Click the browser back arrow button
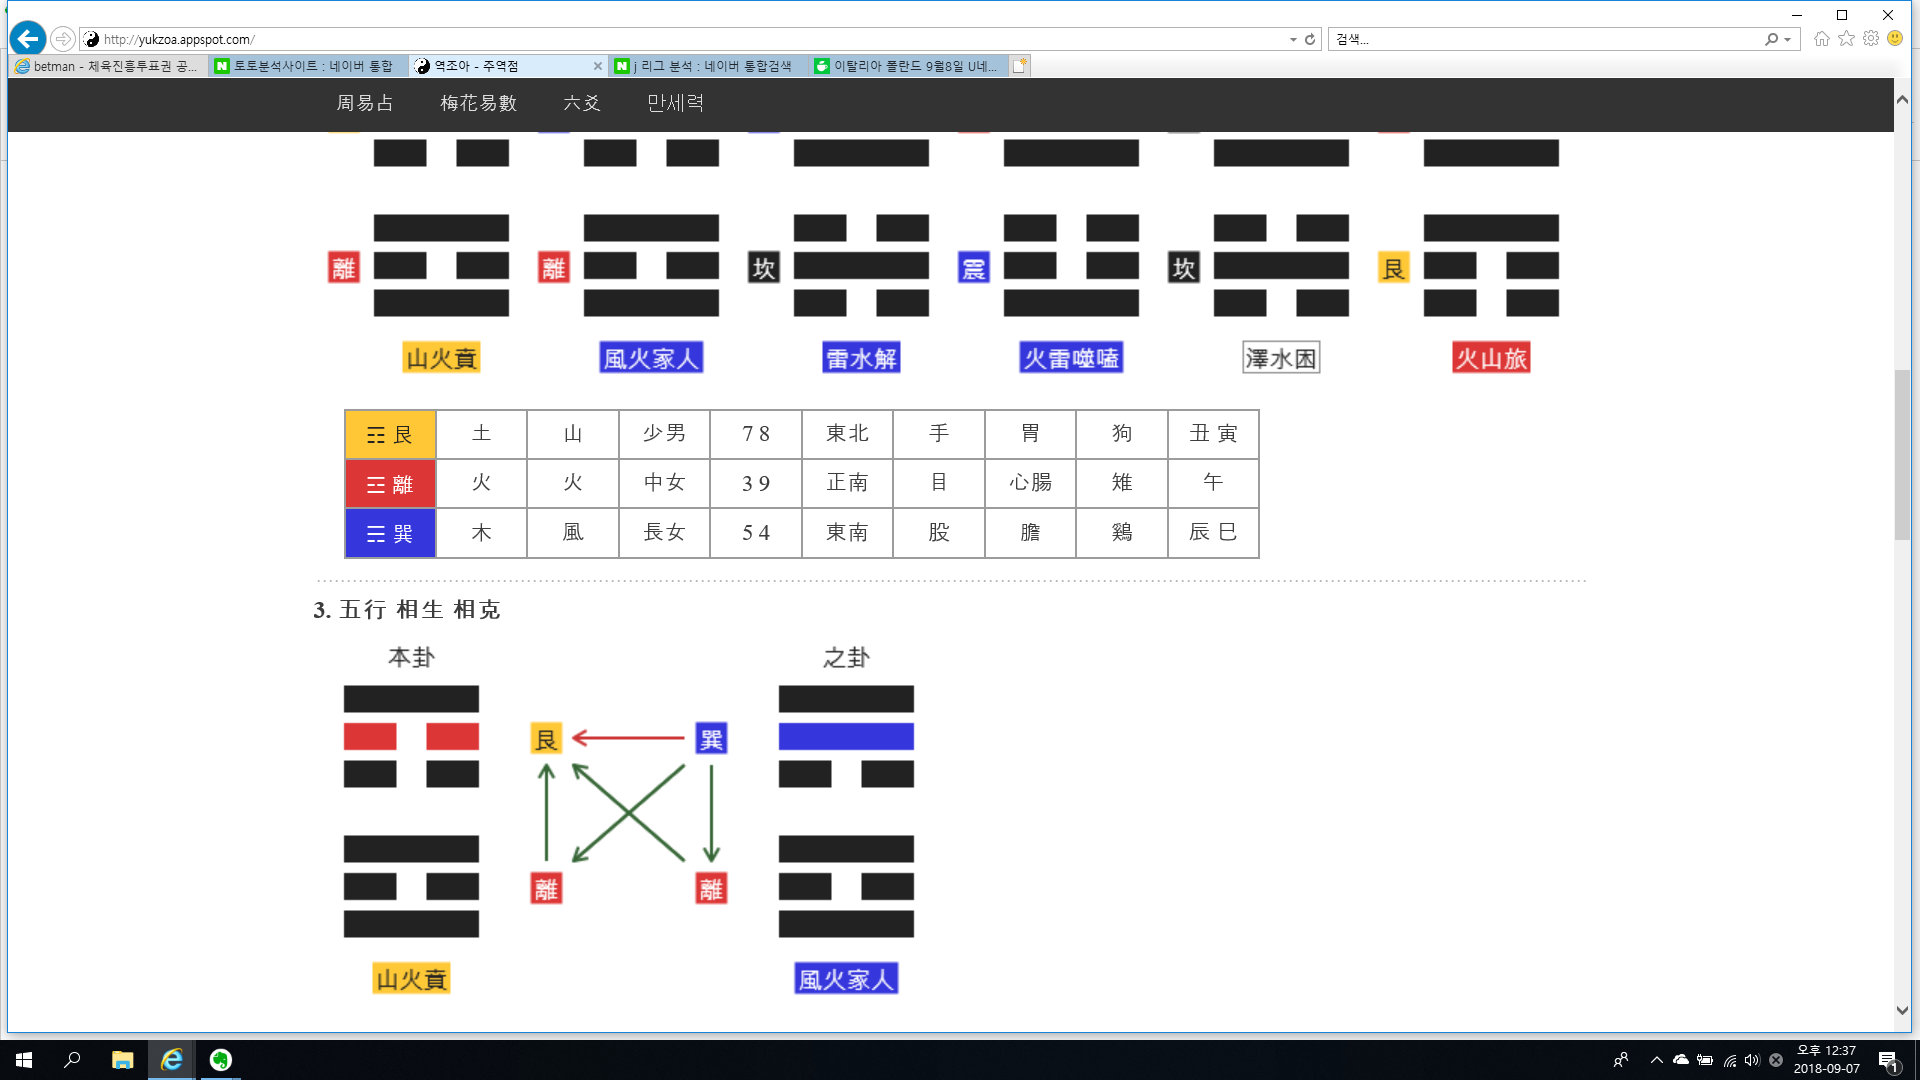 [28, 39]
